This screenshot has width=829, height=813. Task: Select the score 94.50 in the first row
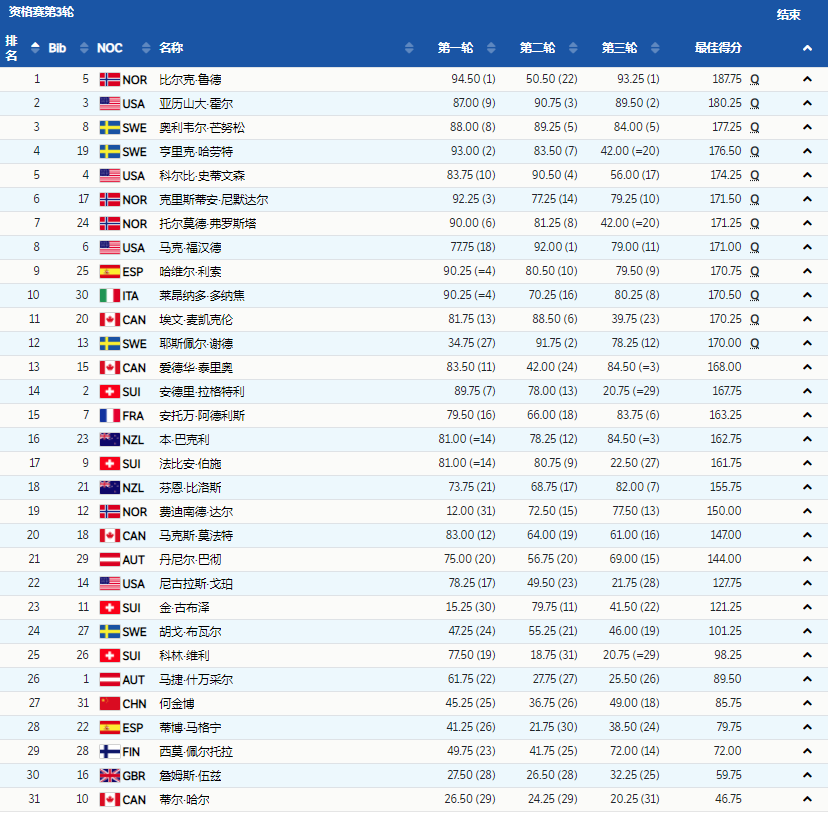coord(457,78)
